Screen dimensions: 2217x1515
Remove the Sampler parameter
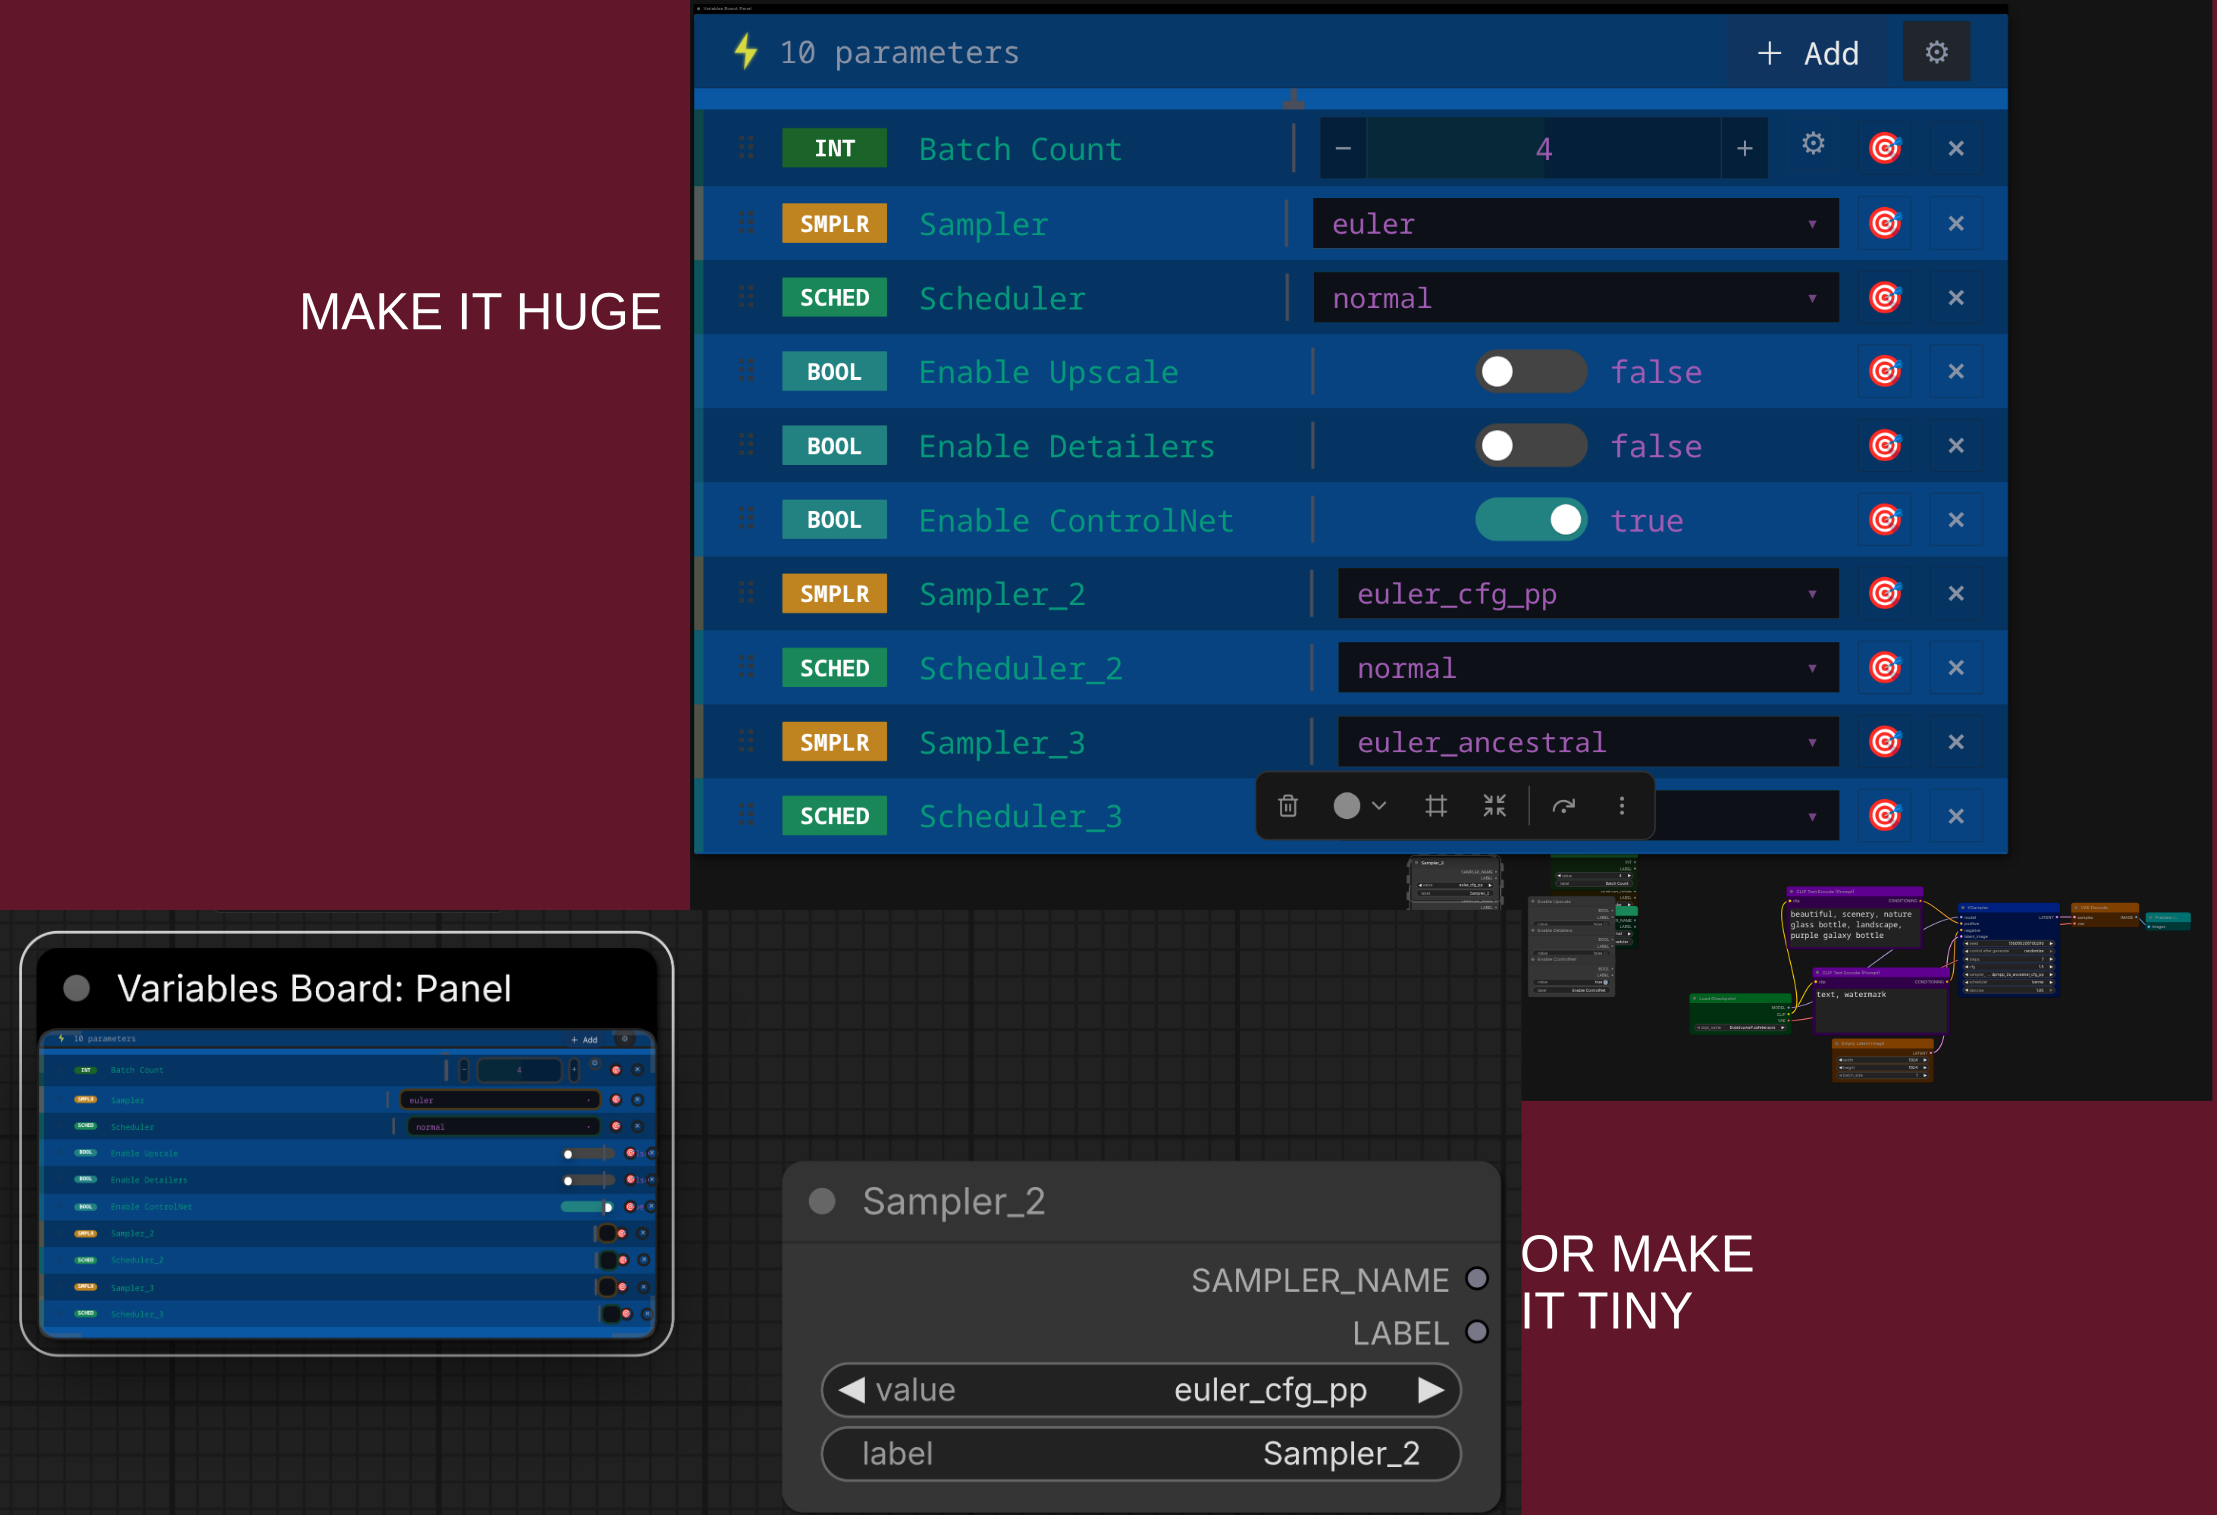[1956, 223]
